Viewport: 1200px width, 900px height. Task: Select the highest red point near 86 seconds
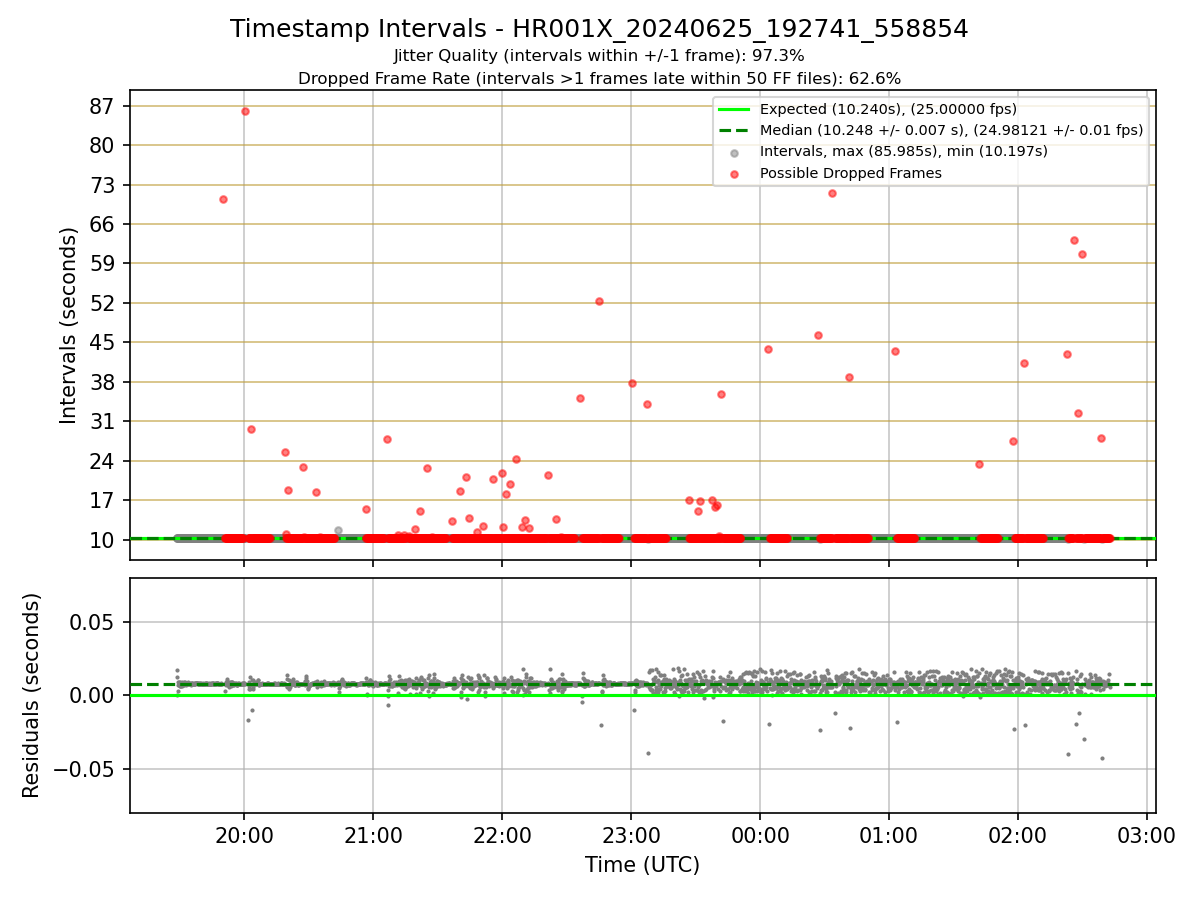click(245, 111)
